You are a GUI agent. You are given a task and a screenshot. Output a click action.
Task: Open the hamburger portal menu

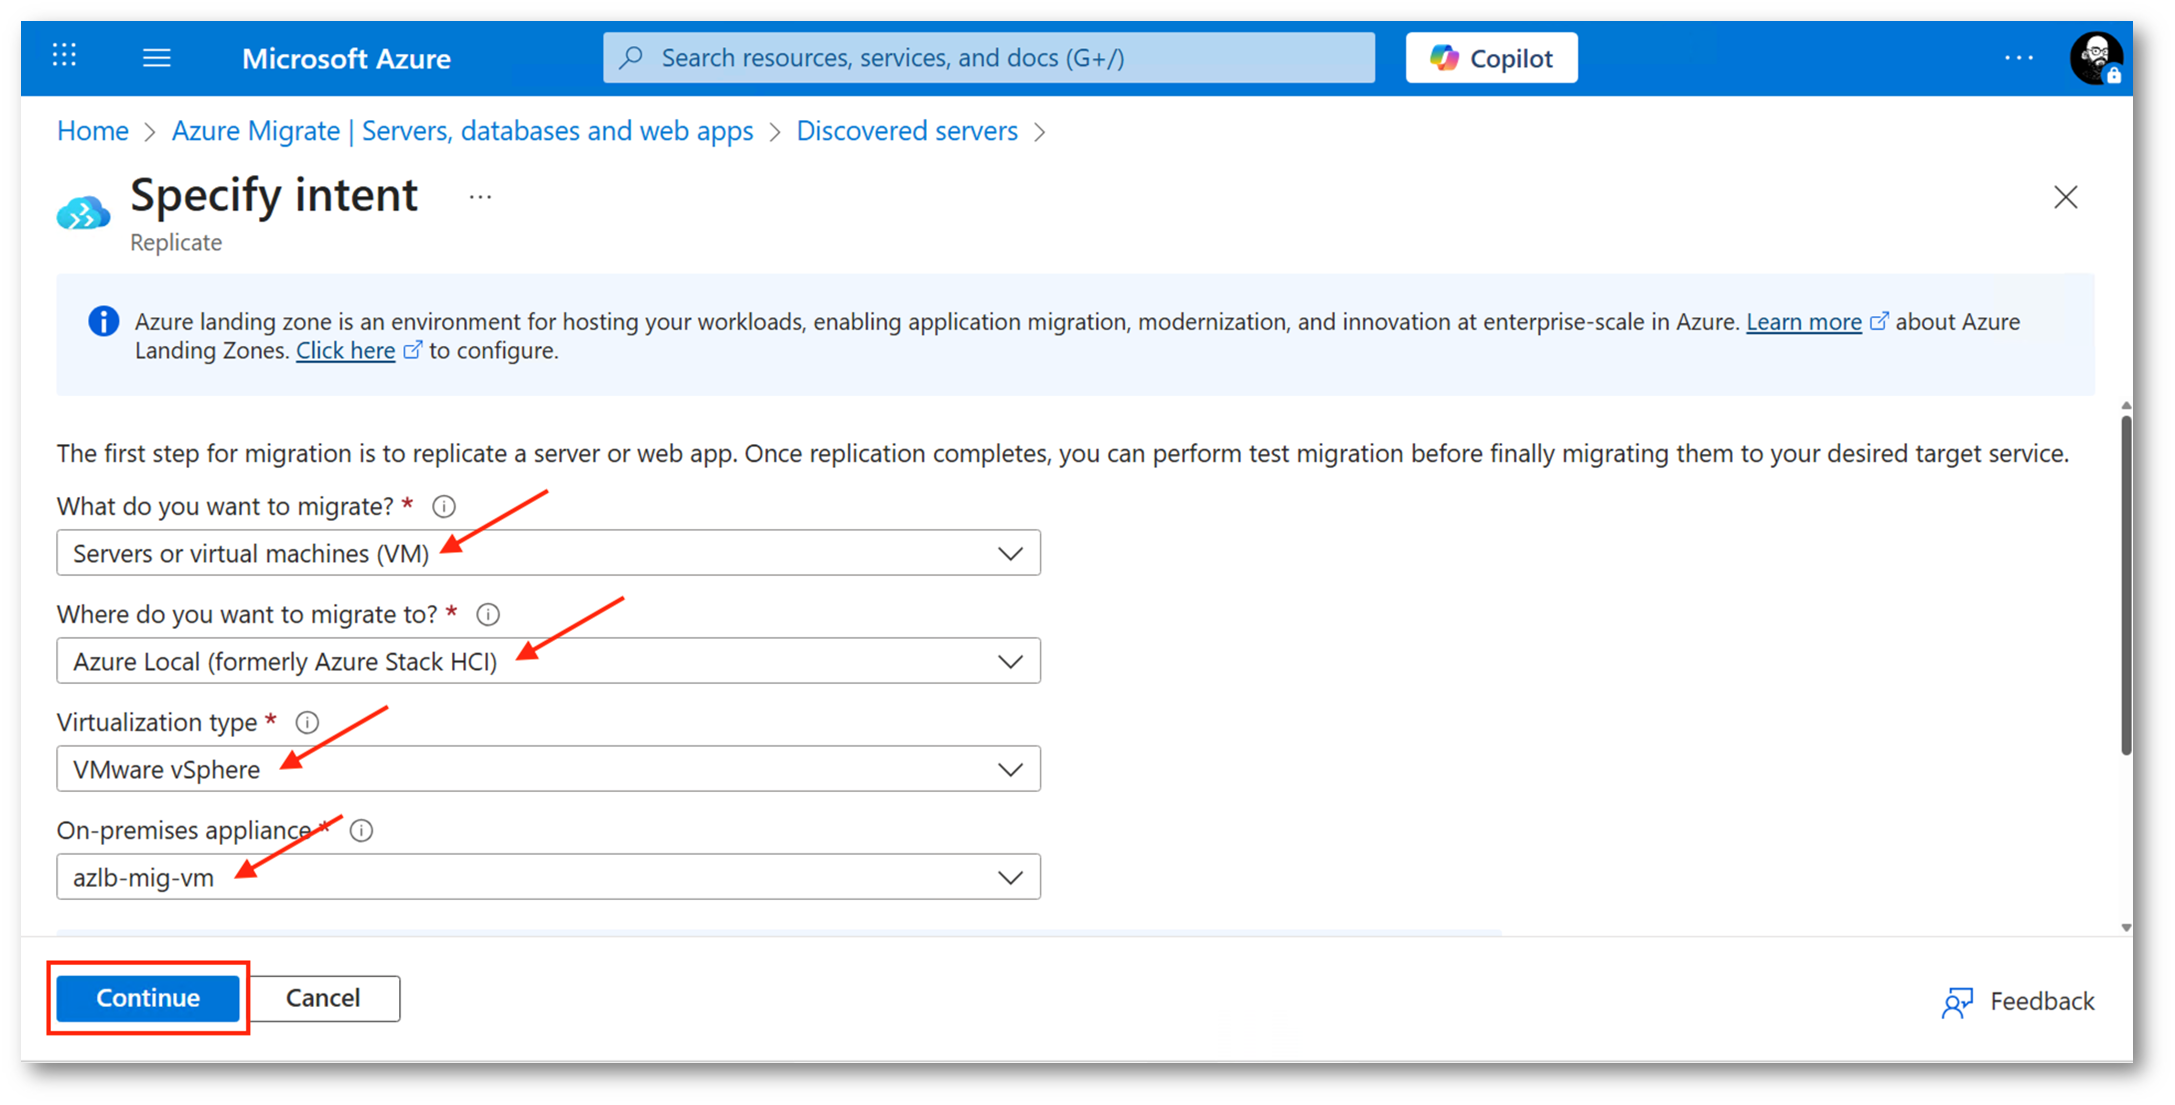click(157, 58)
